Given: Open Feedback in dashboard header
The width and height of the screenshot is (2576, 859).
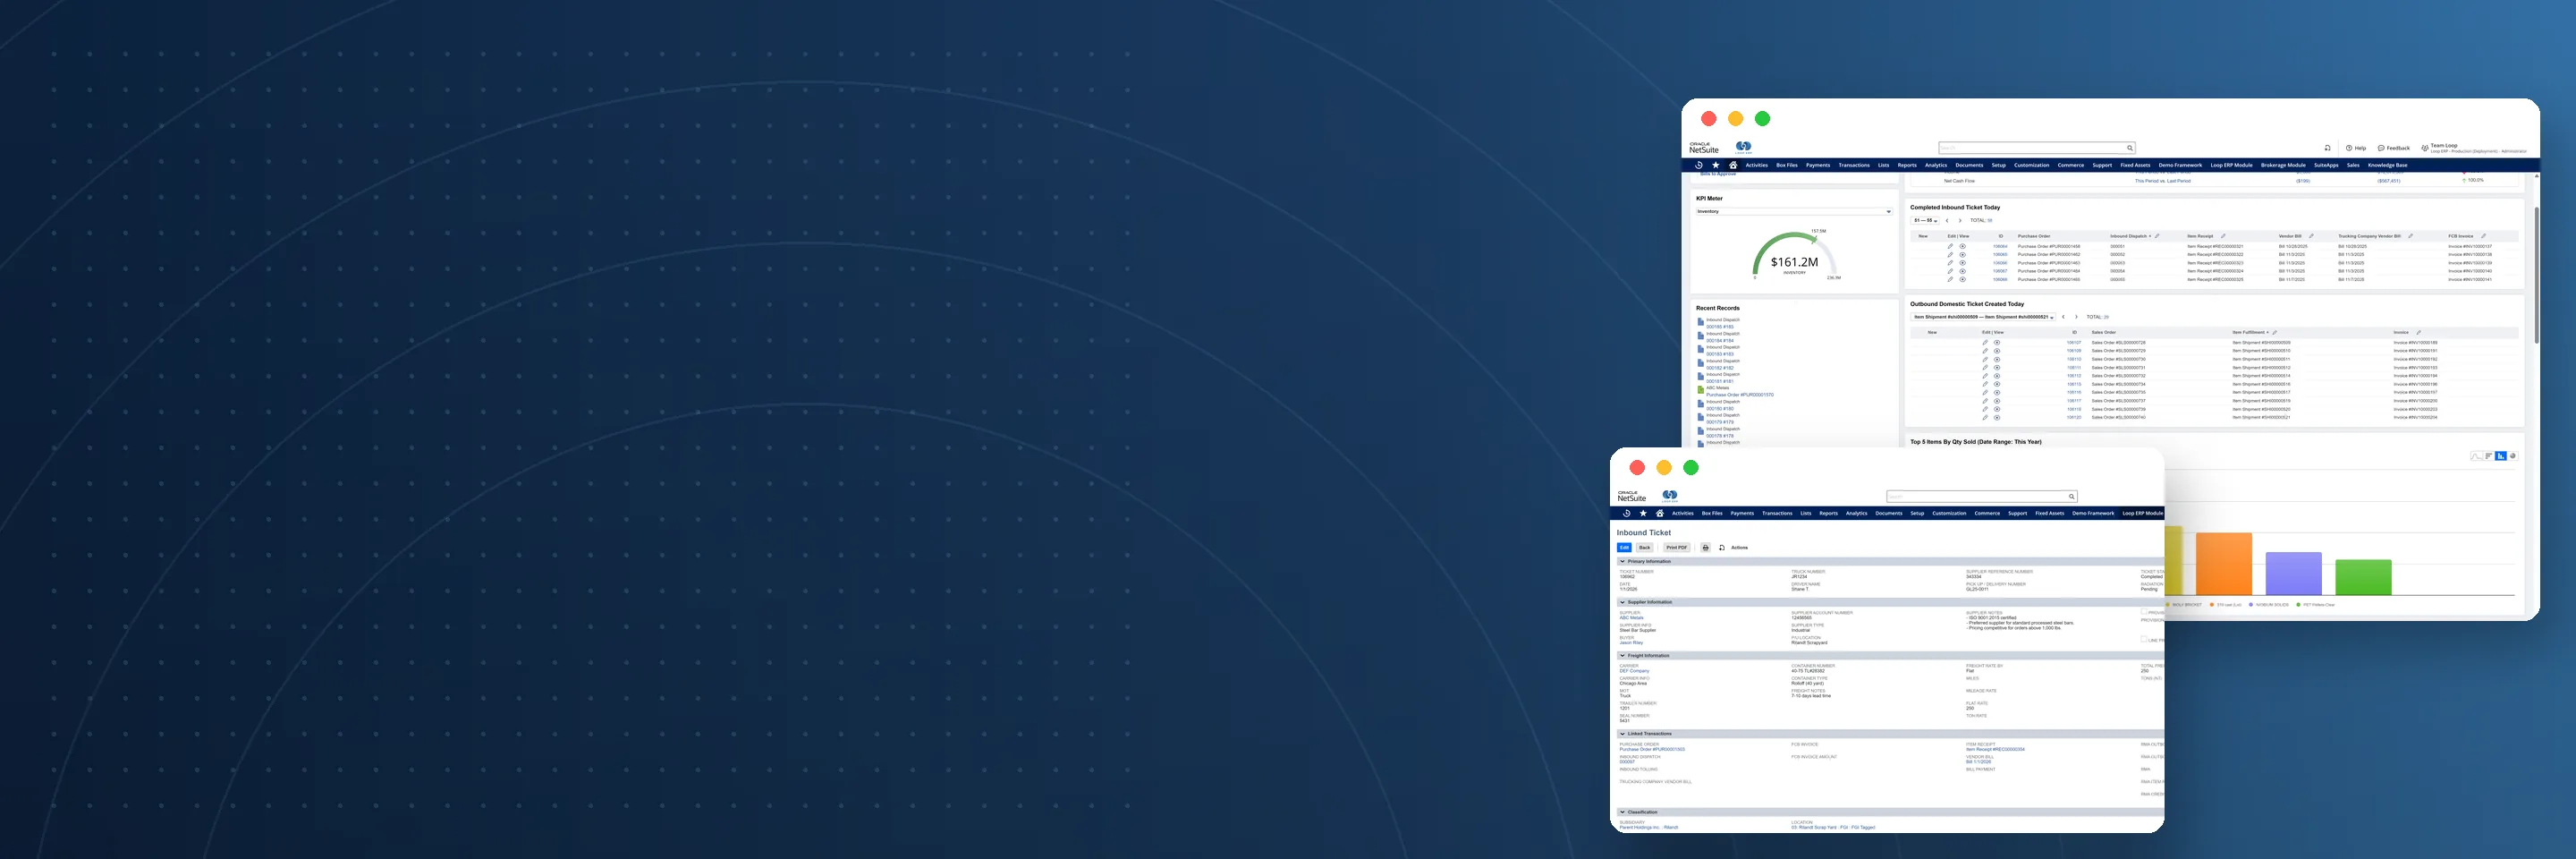Looking at the screenshot, I should [x=2394, y=149].
